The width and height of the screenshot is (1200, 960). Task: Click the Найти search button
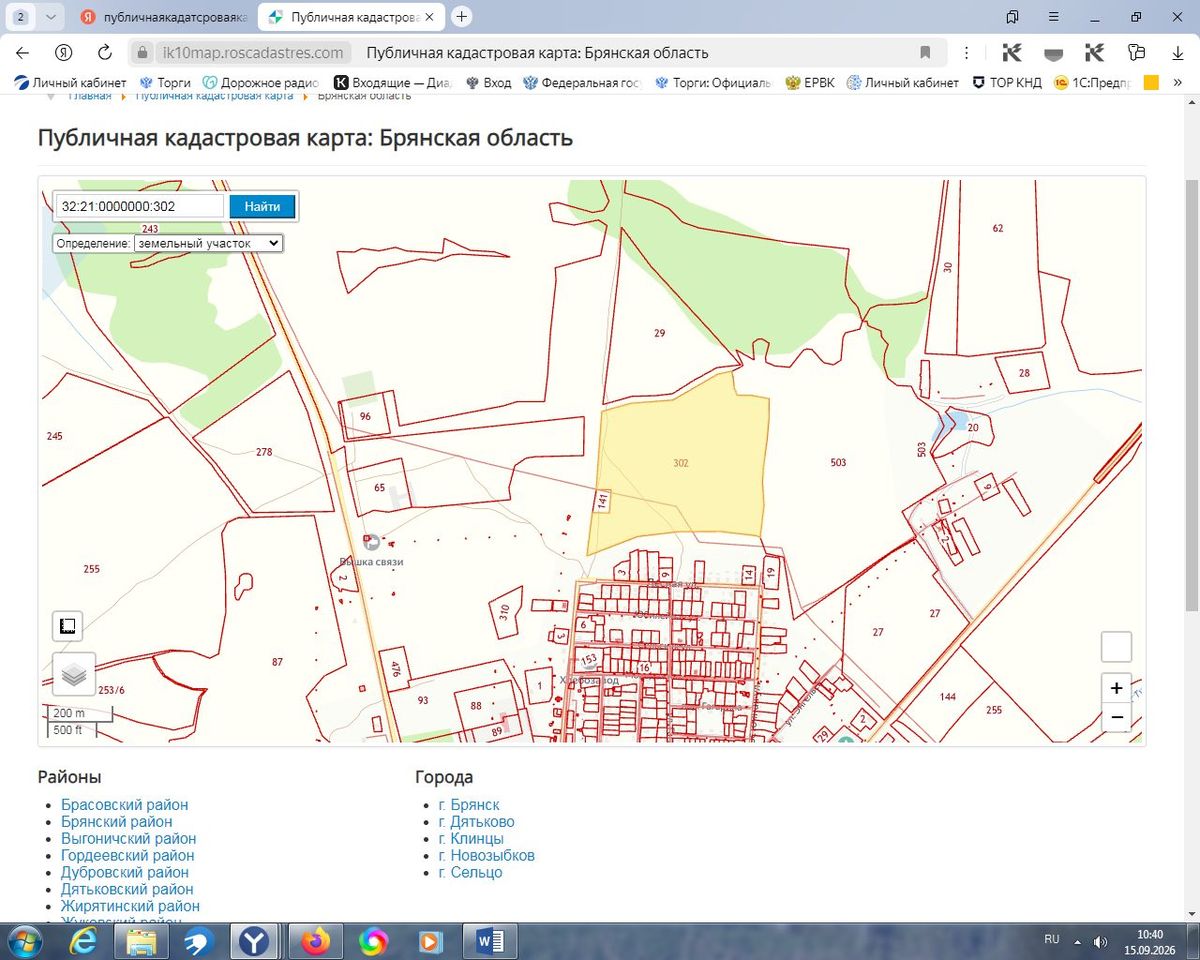click(x=262, y=206)
